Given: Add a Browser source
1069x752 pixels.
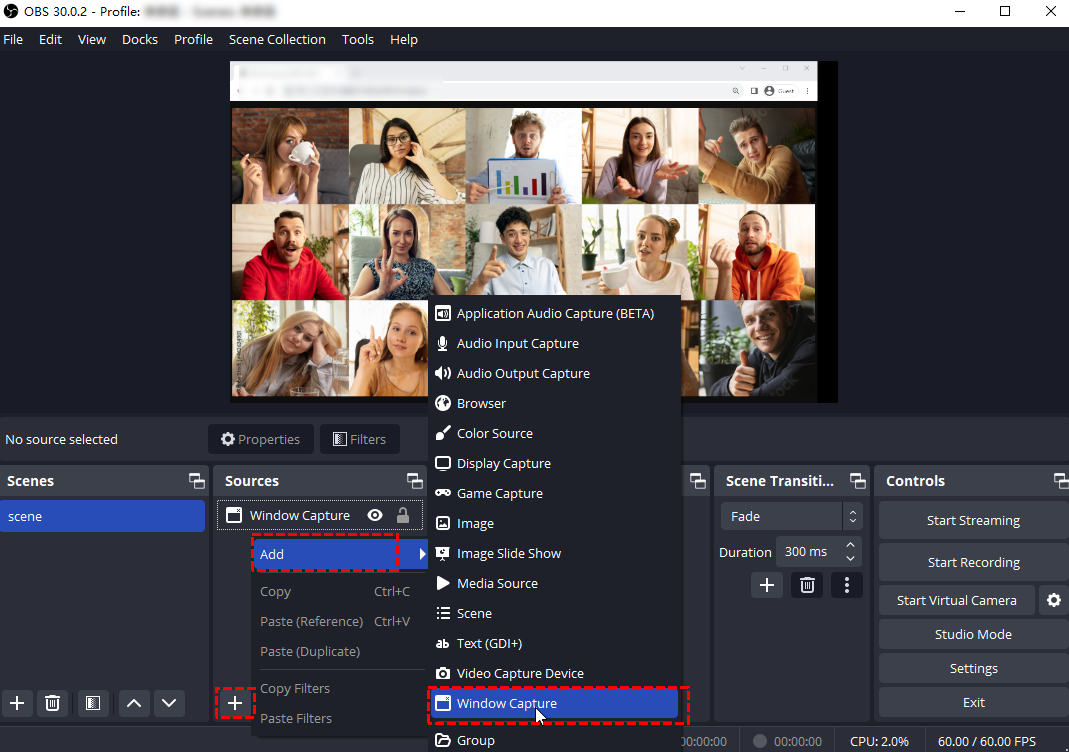Looking at the screenshot, I should coord(480,403).
